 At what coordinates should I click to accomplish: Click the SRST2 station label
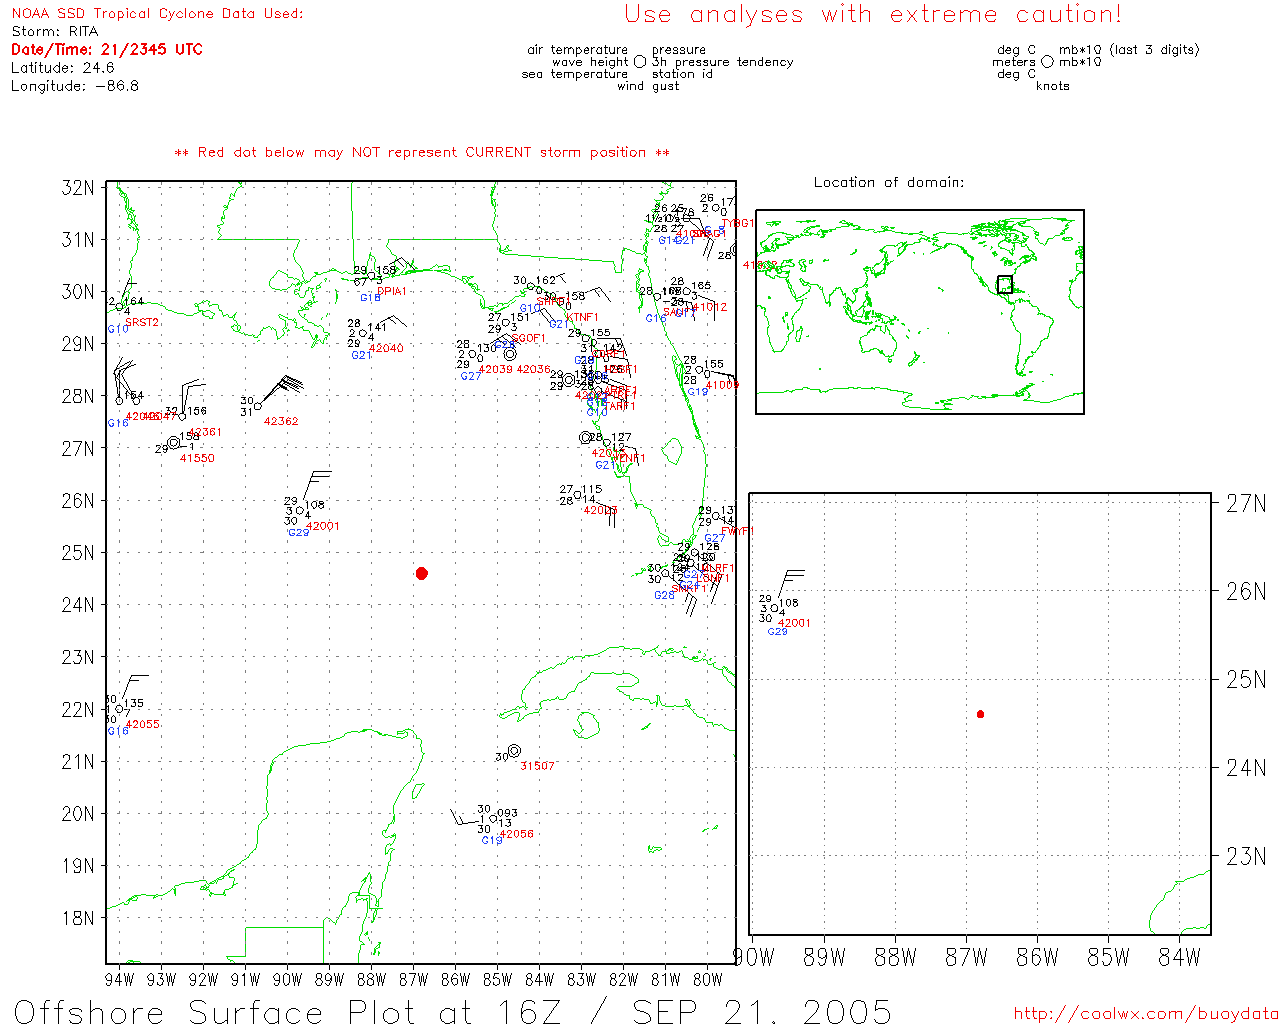(x=142, y=323)
